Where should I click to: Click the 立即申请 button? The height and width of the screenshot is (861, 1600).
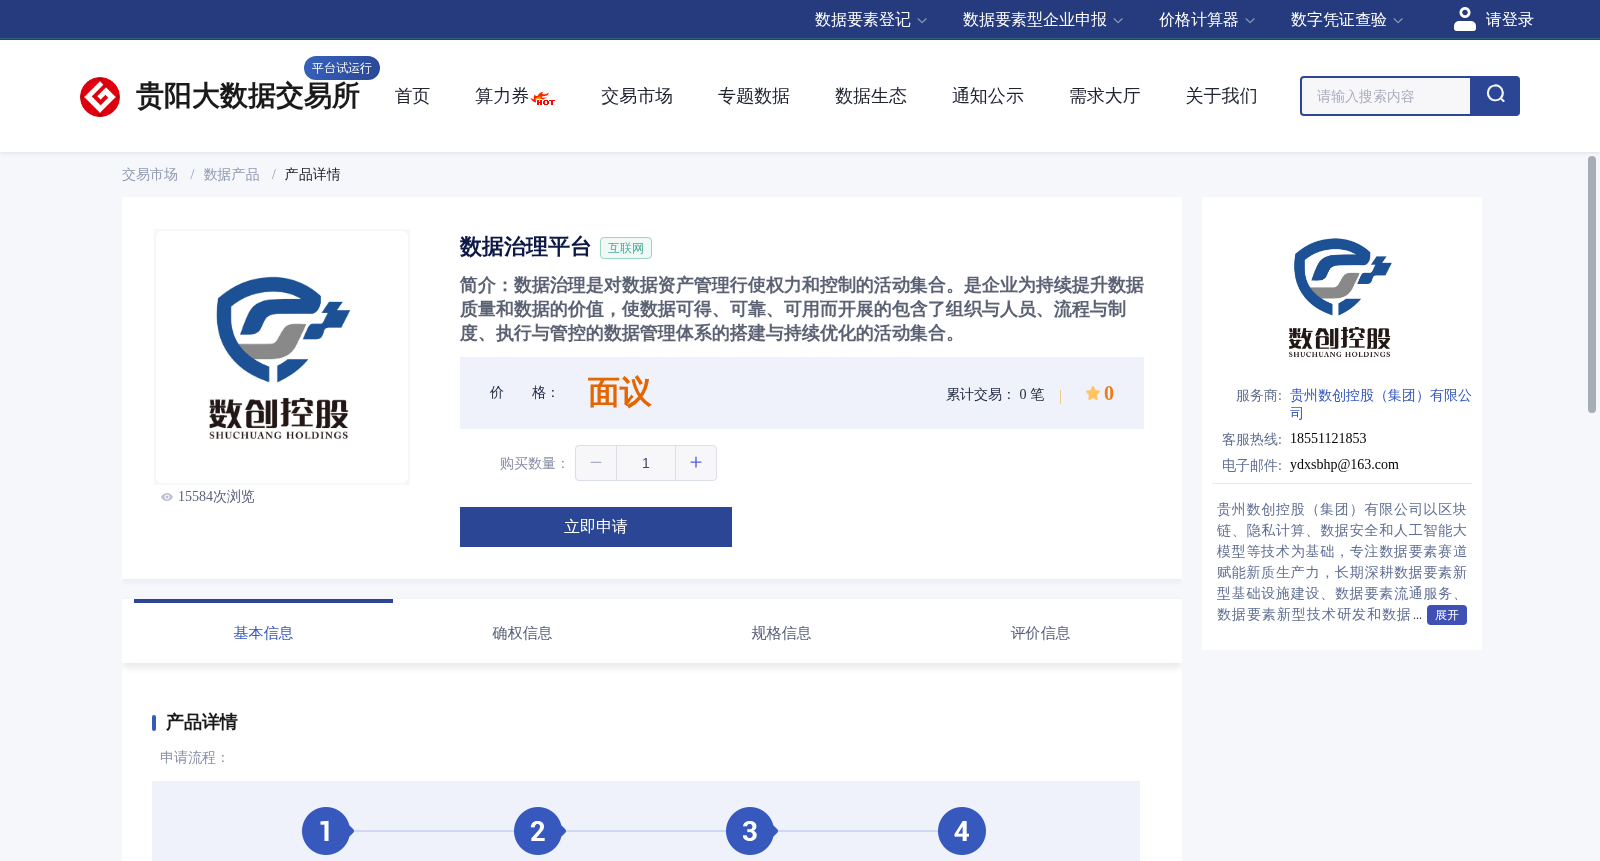click(x=596, y=527)
